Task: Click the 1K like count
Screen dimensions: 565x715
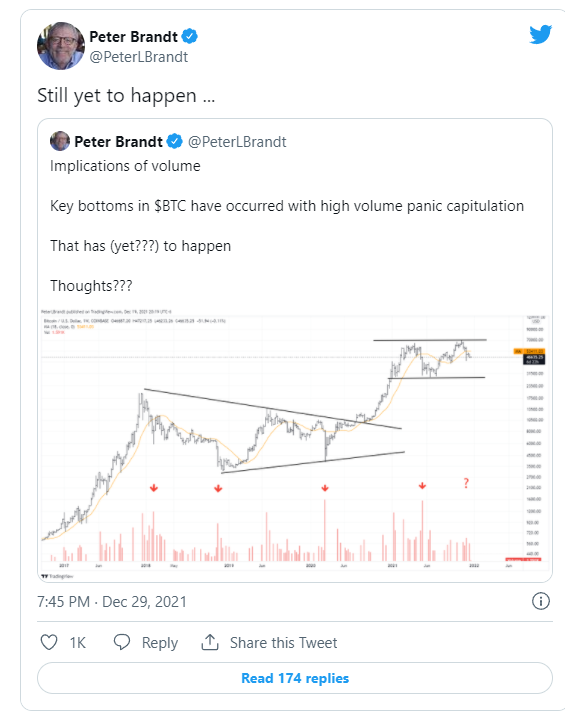Action: (x=78, y=643)
